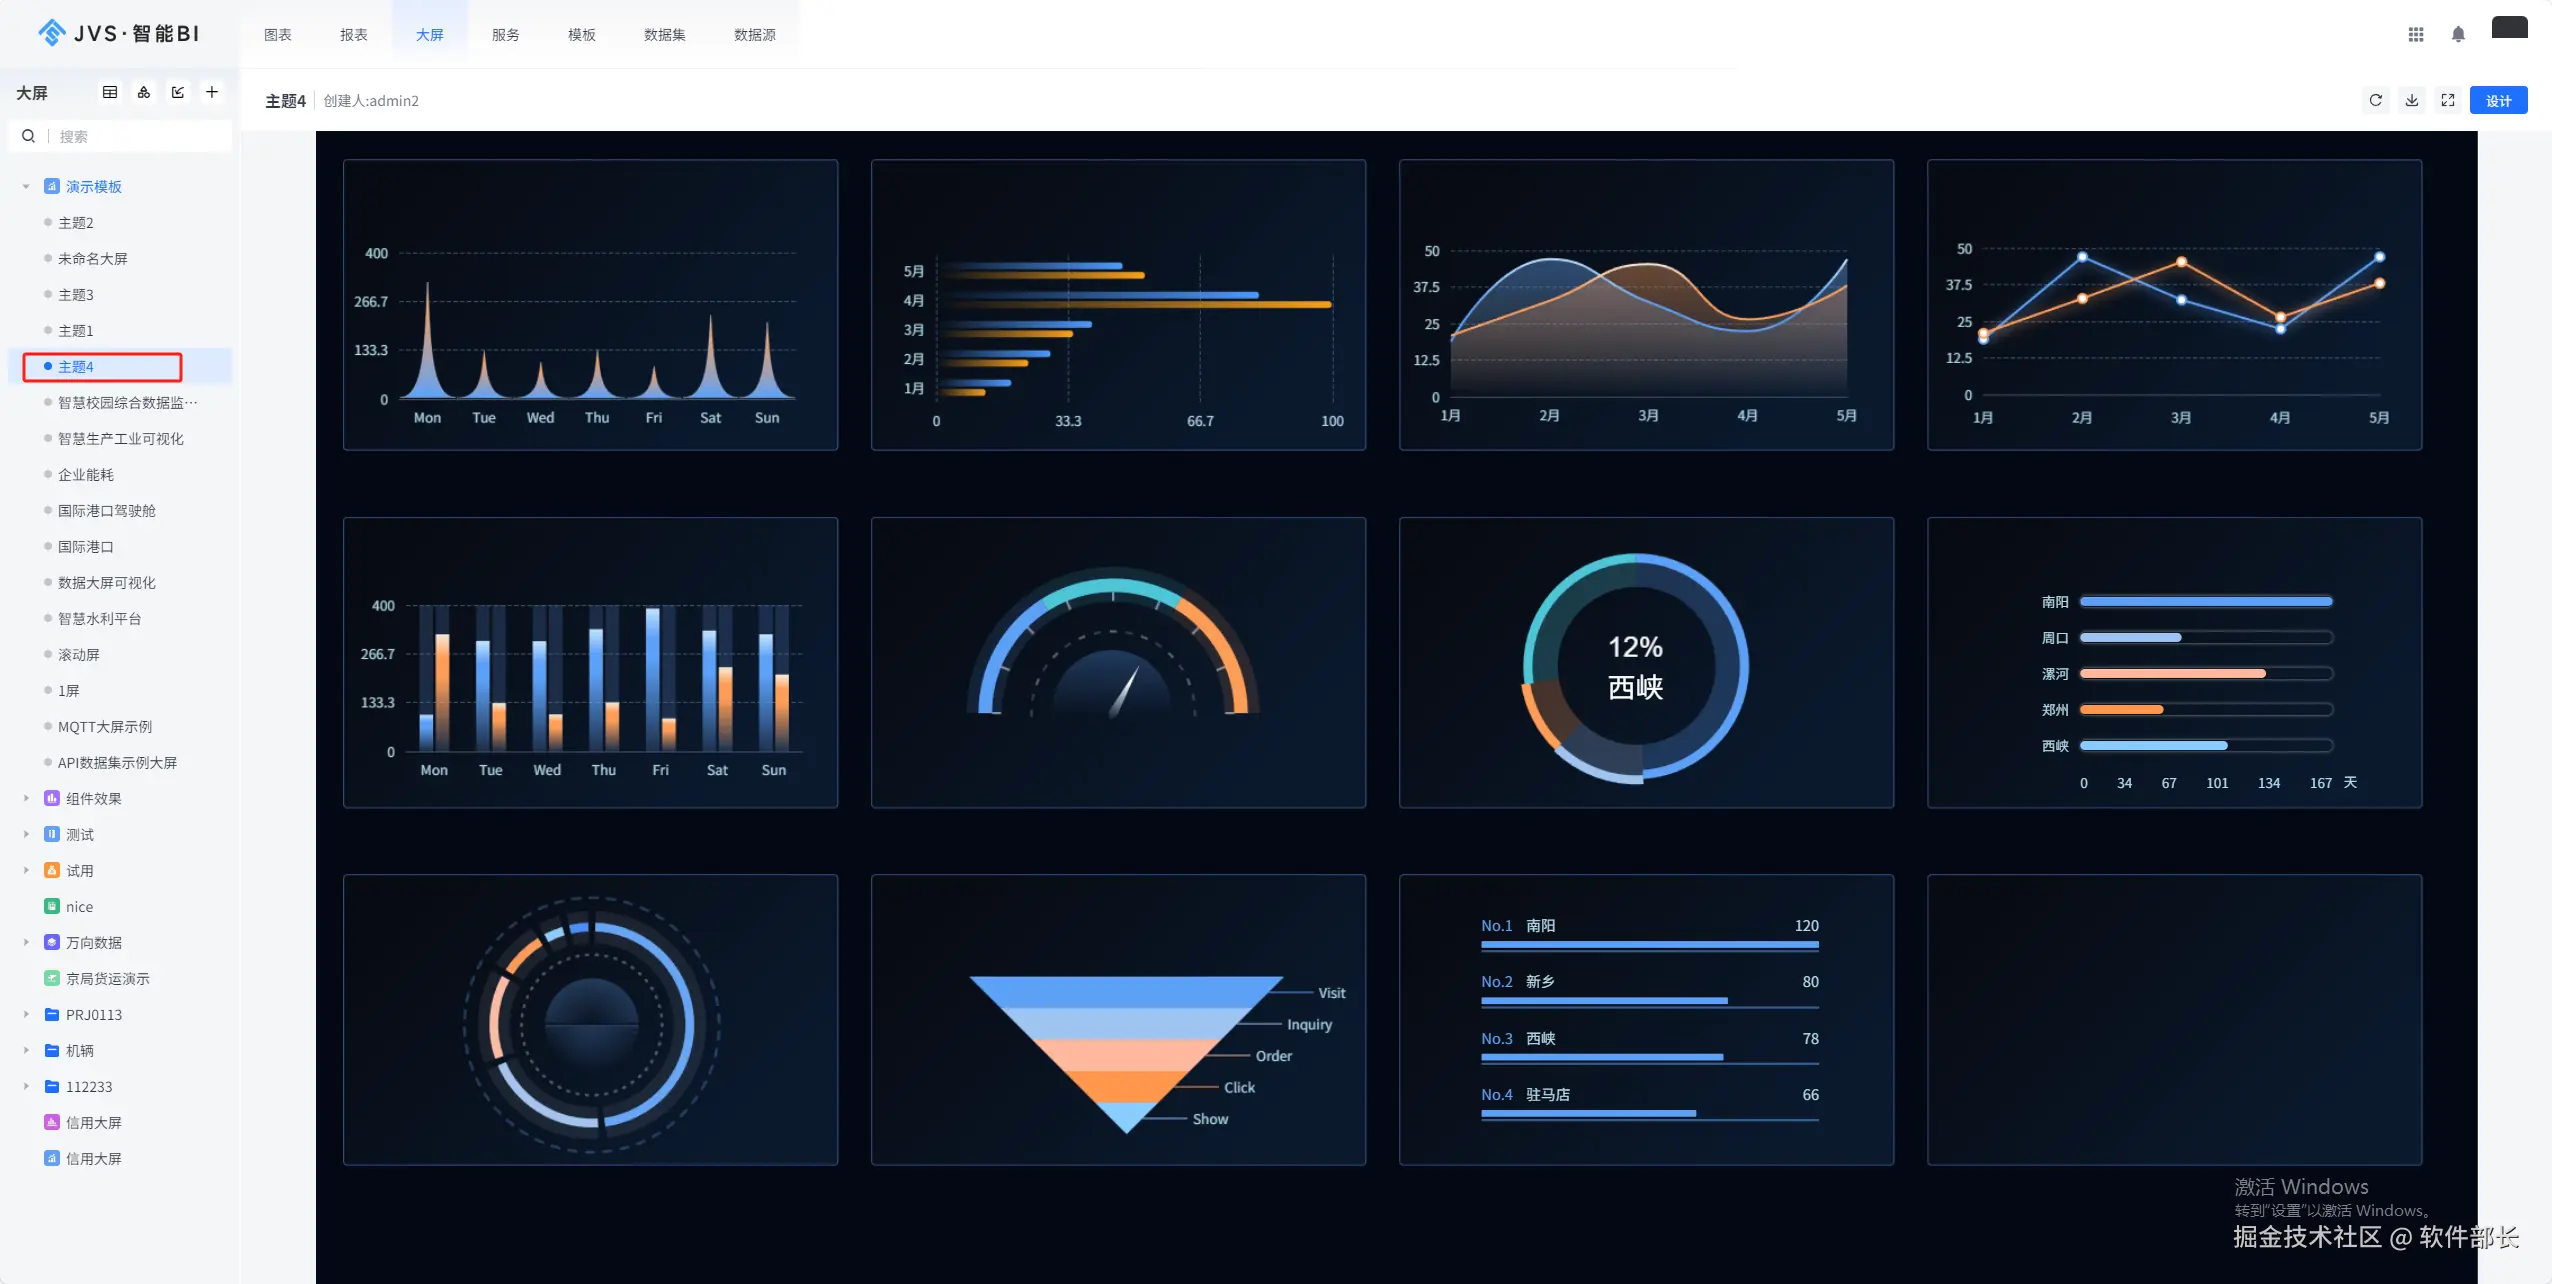Image resolution: width=2552 pixels, height=1284 pixels.
Task: Click the refresh icon in top toolbar
Action: (x=2375, y=100)
